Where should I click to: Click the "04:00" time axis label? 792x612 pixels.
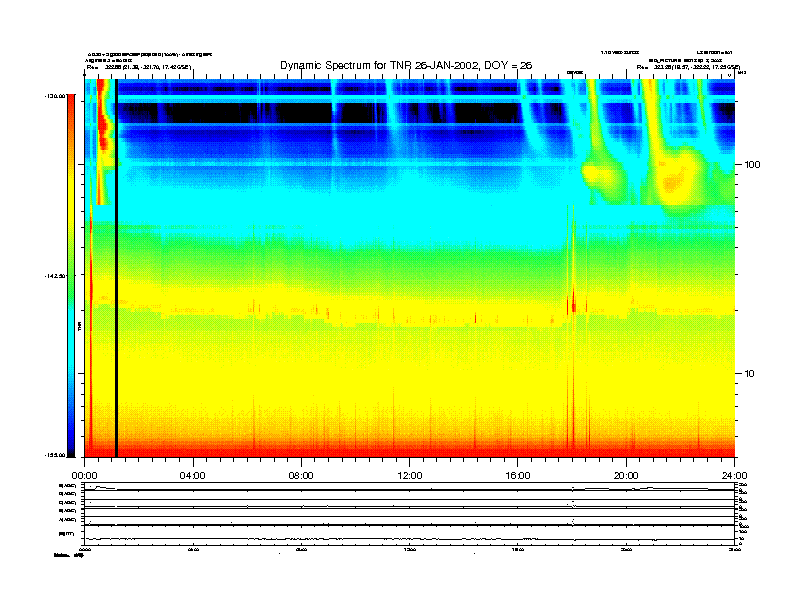click(193, 476)
